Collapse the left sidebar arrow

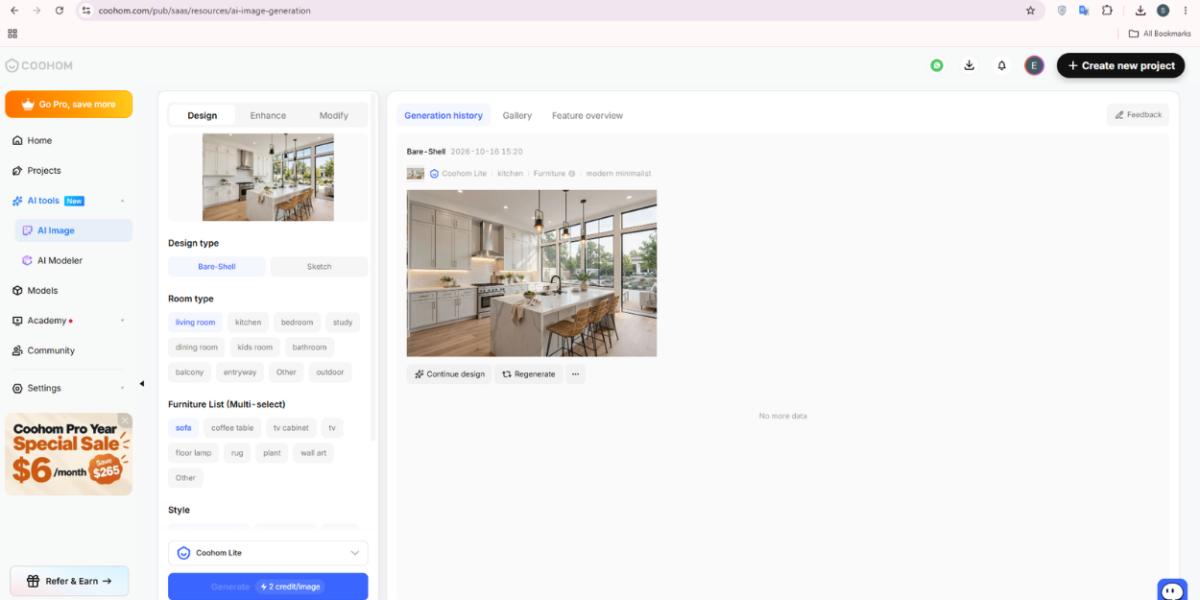click(x=141, y=384)
